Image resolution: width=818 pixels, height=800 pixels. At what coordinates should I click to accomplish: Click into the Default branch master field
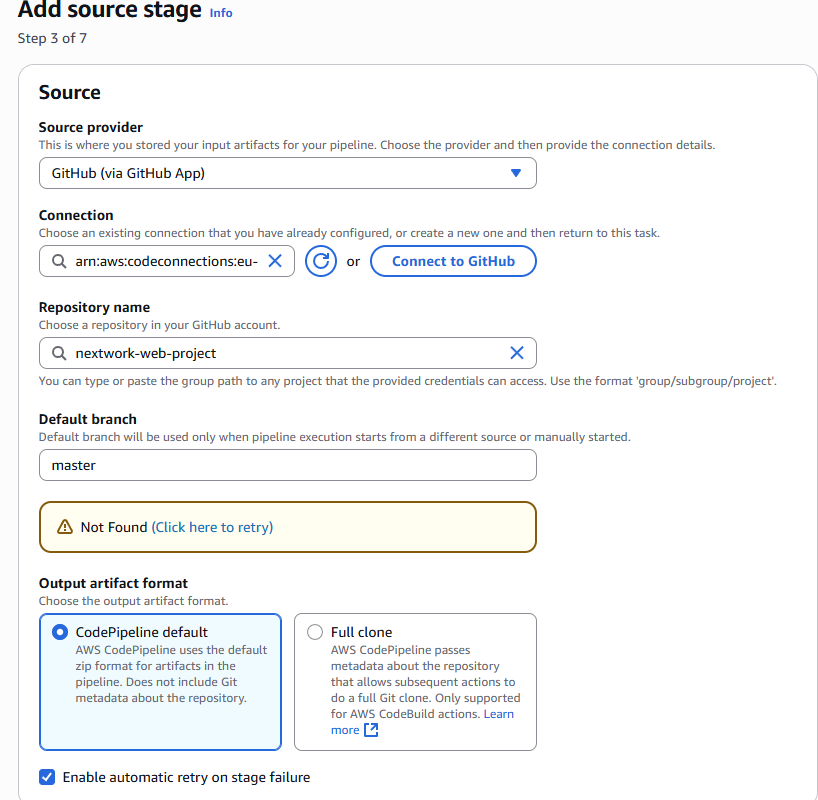coord(287,465)
